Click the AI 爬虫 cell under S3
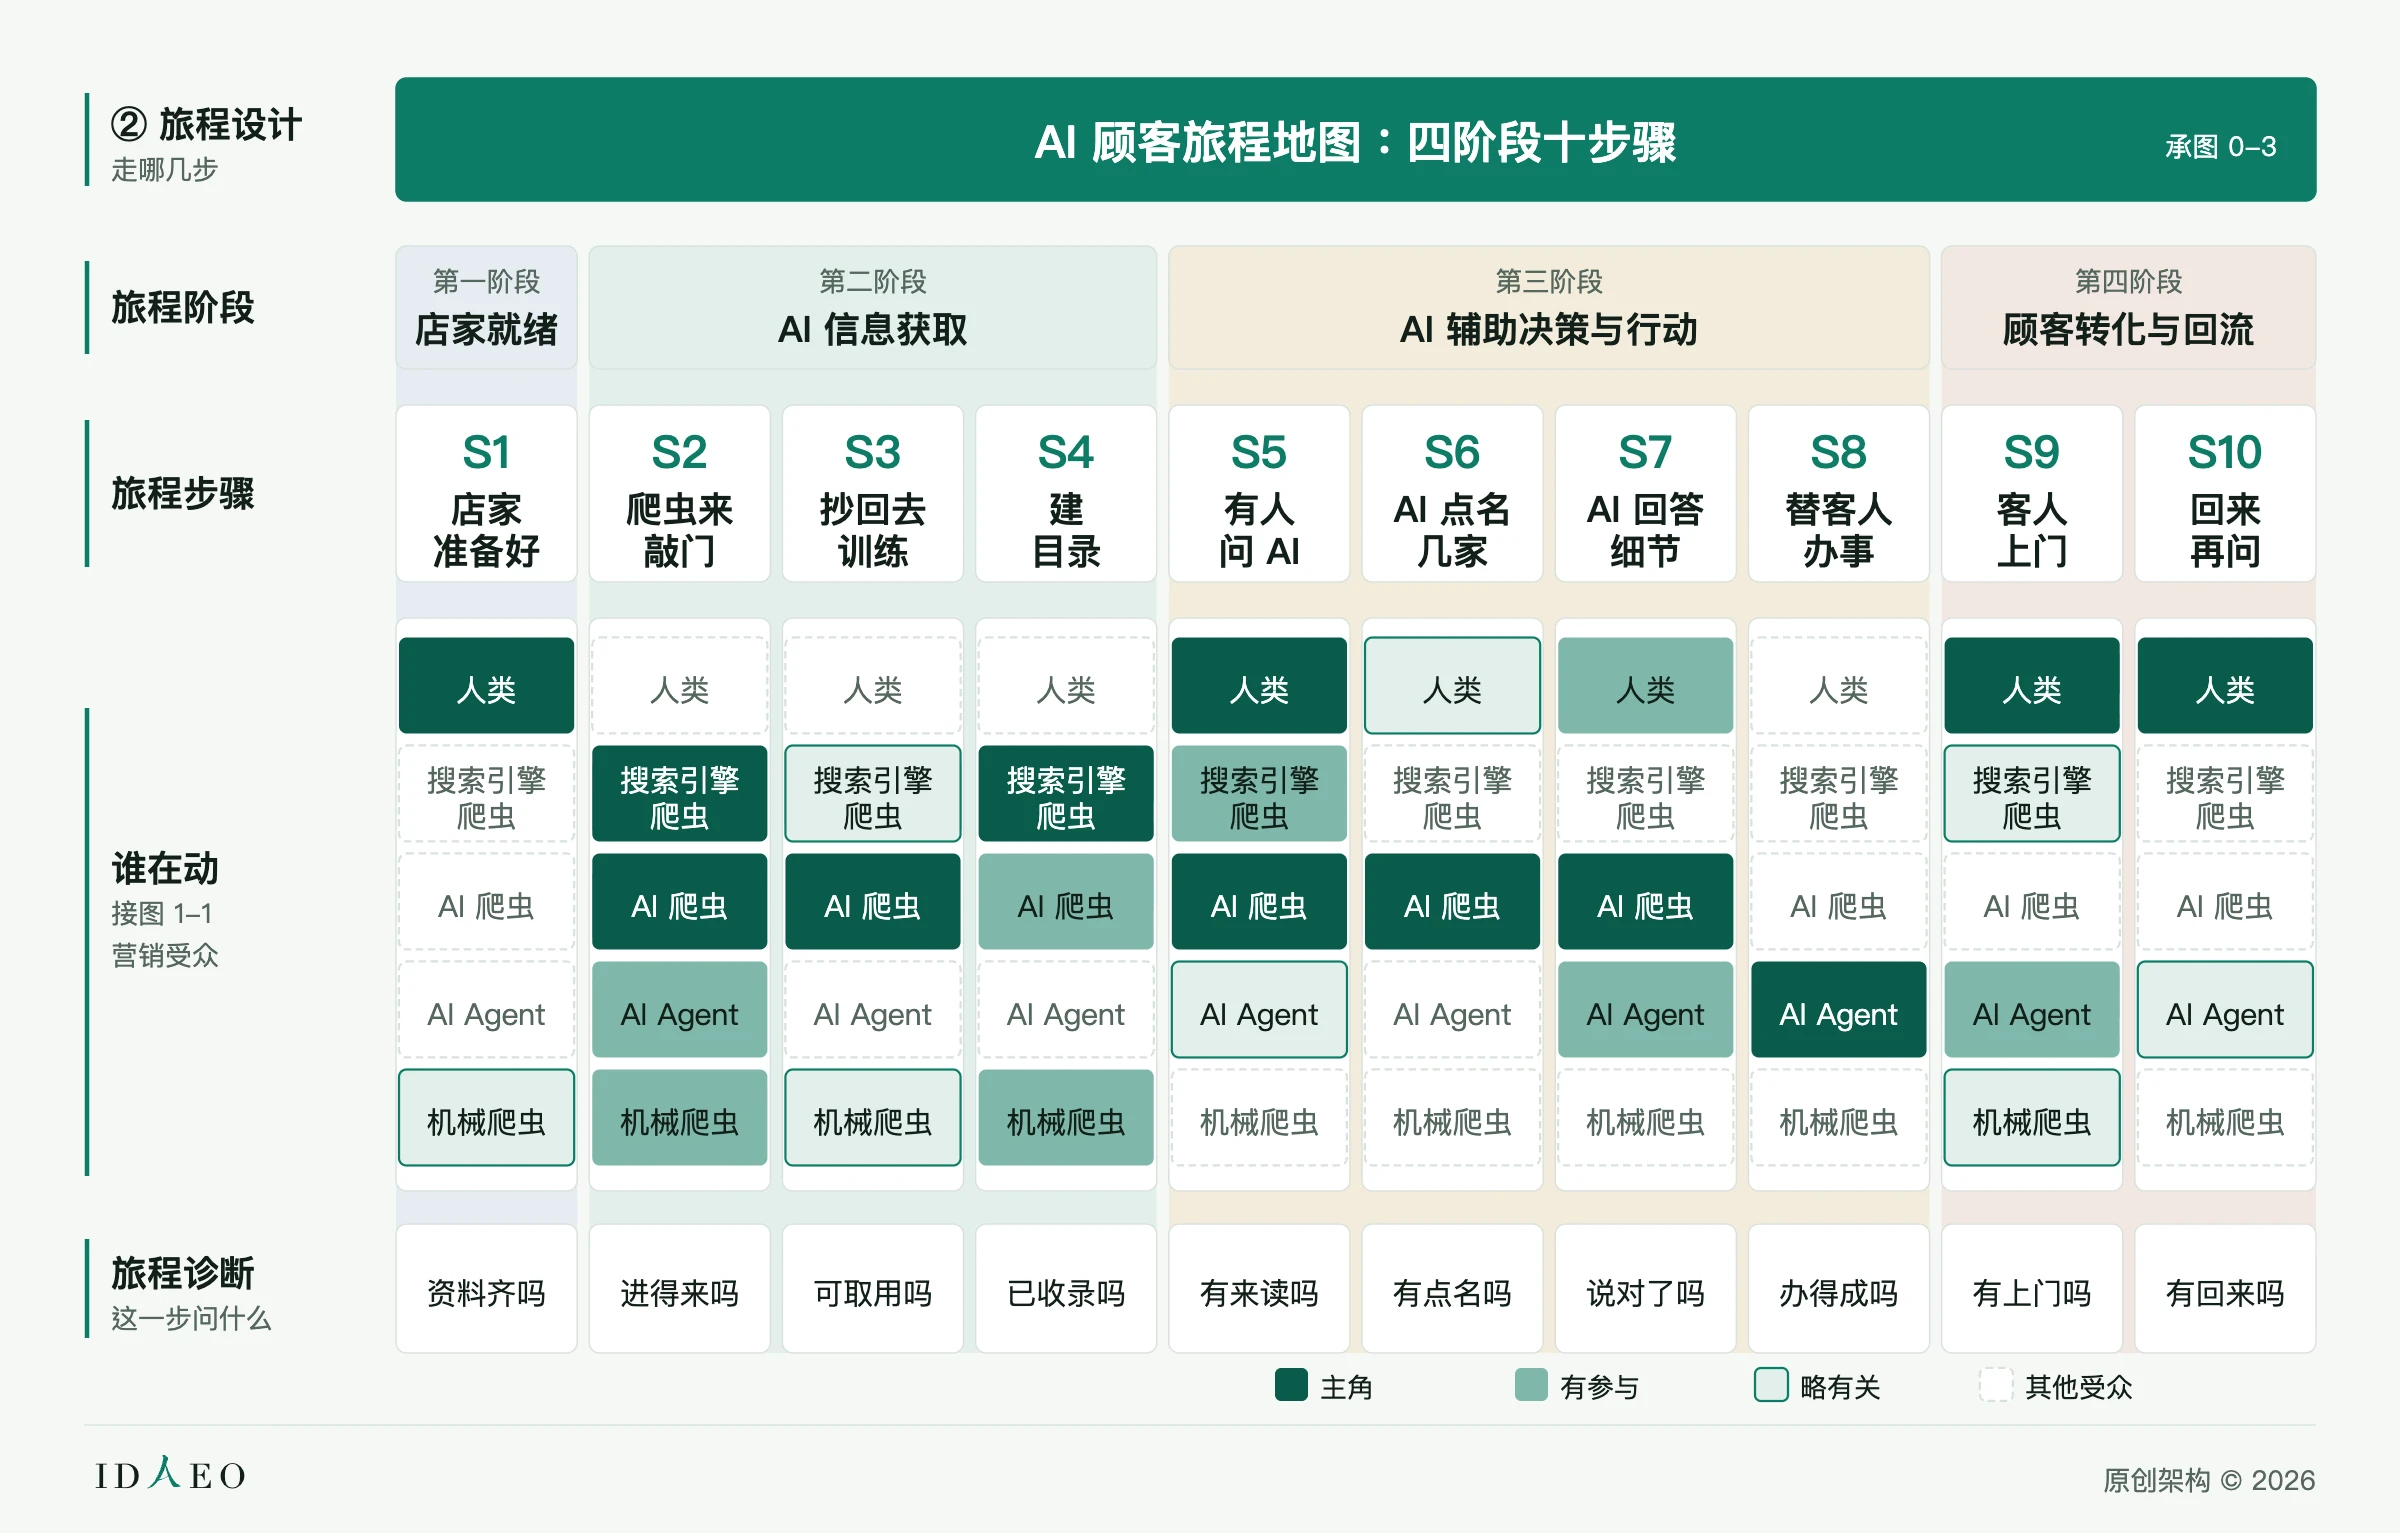Screen dimensions: 2400x1533 point(872,902)
